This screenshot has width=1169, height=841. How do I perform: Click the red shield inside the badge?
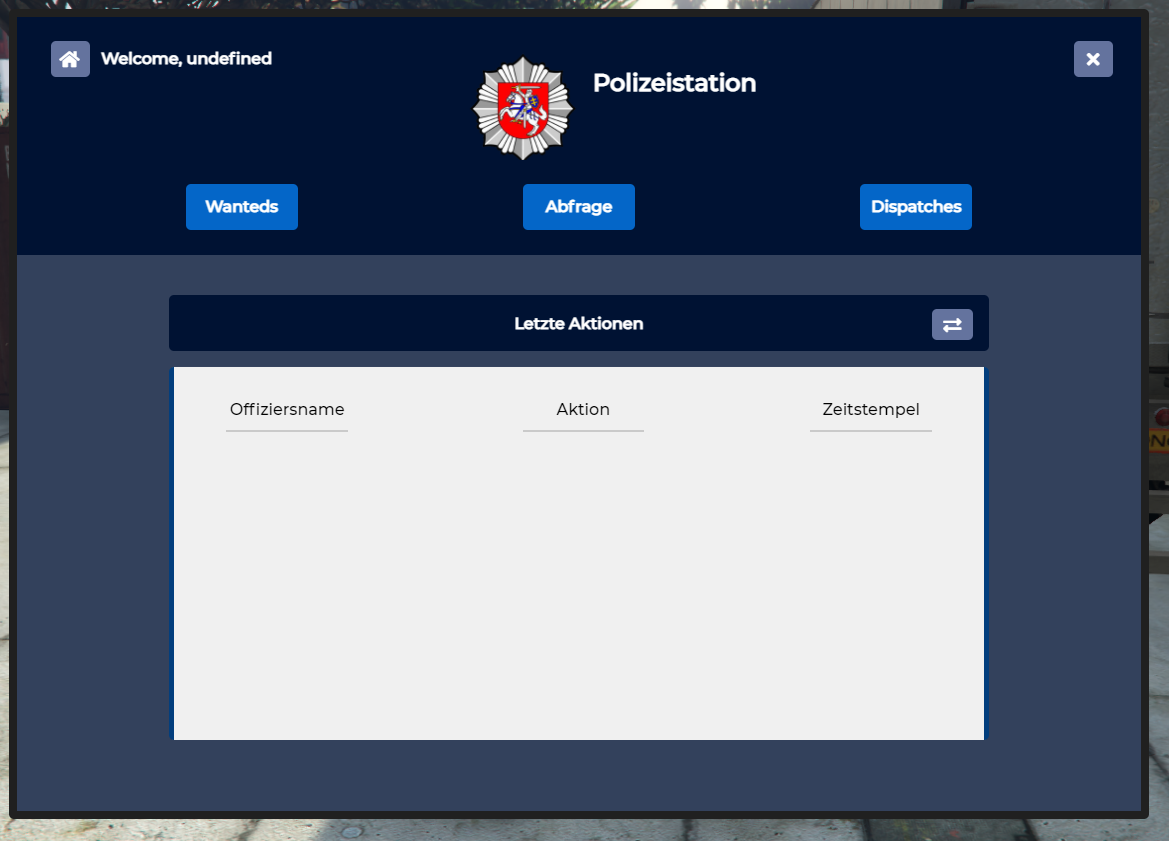[x=521, y=112]
